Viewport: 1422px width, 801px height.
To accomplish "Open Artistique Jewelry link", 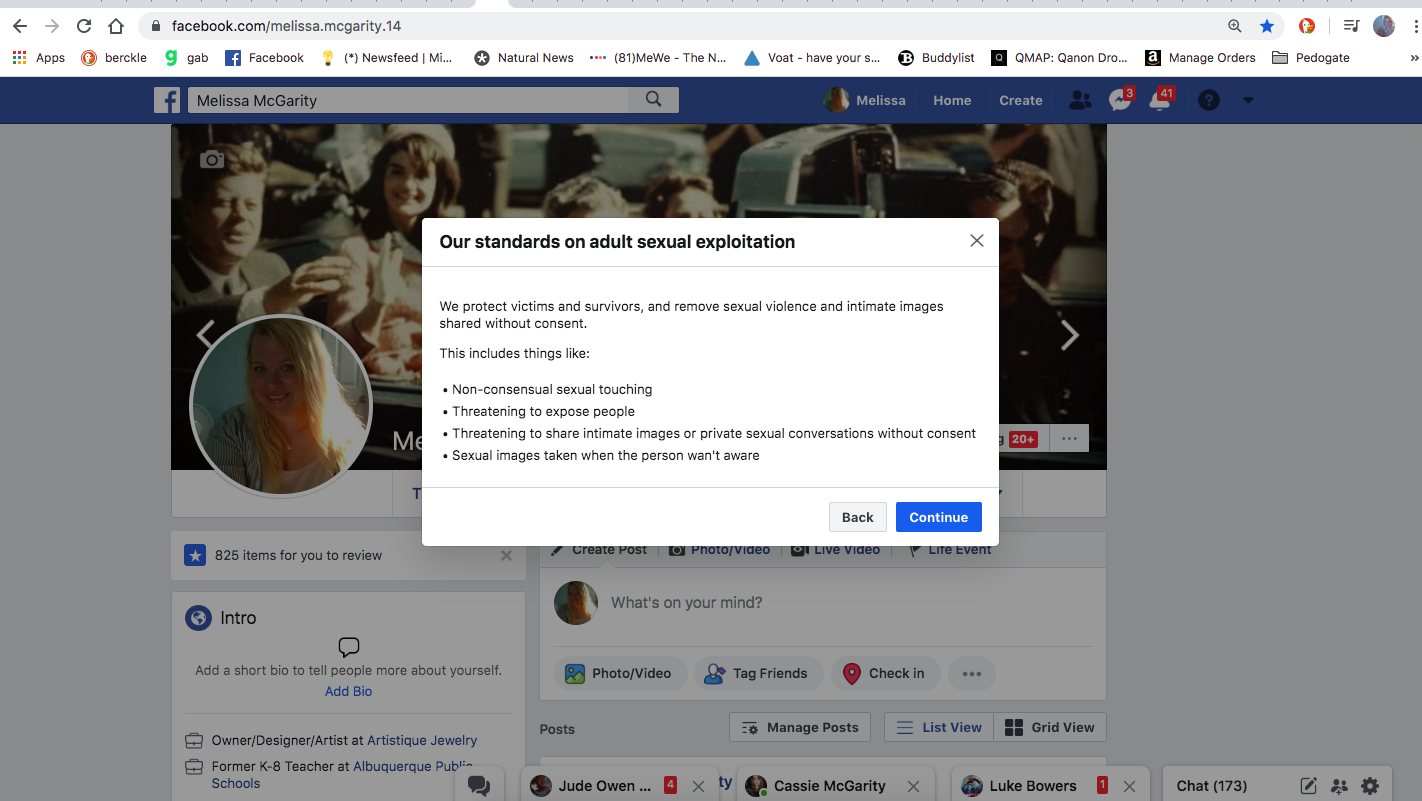I will [x=422, y=741].
